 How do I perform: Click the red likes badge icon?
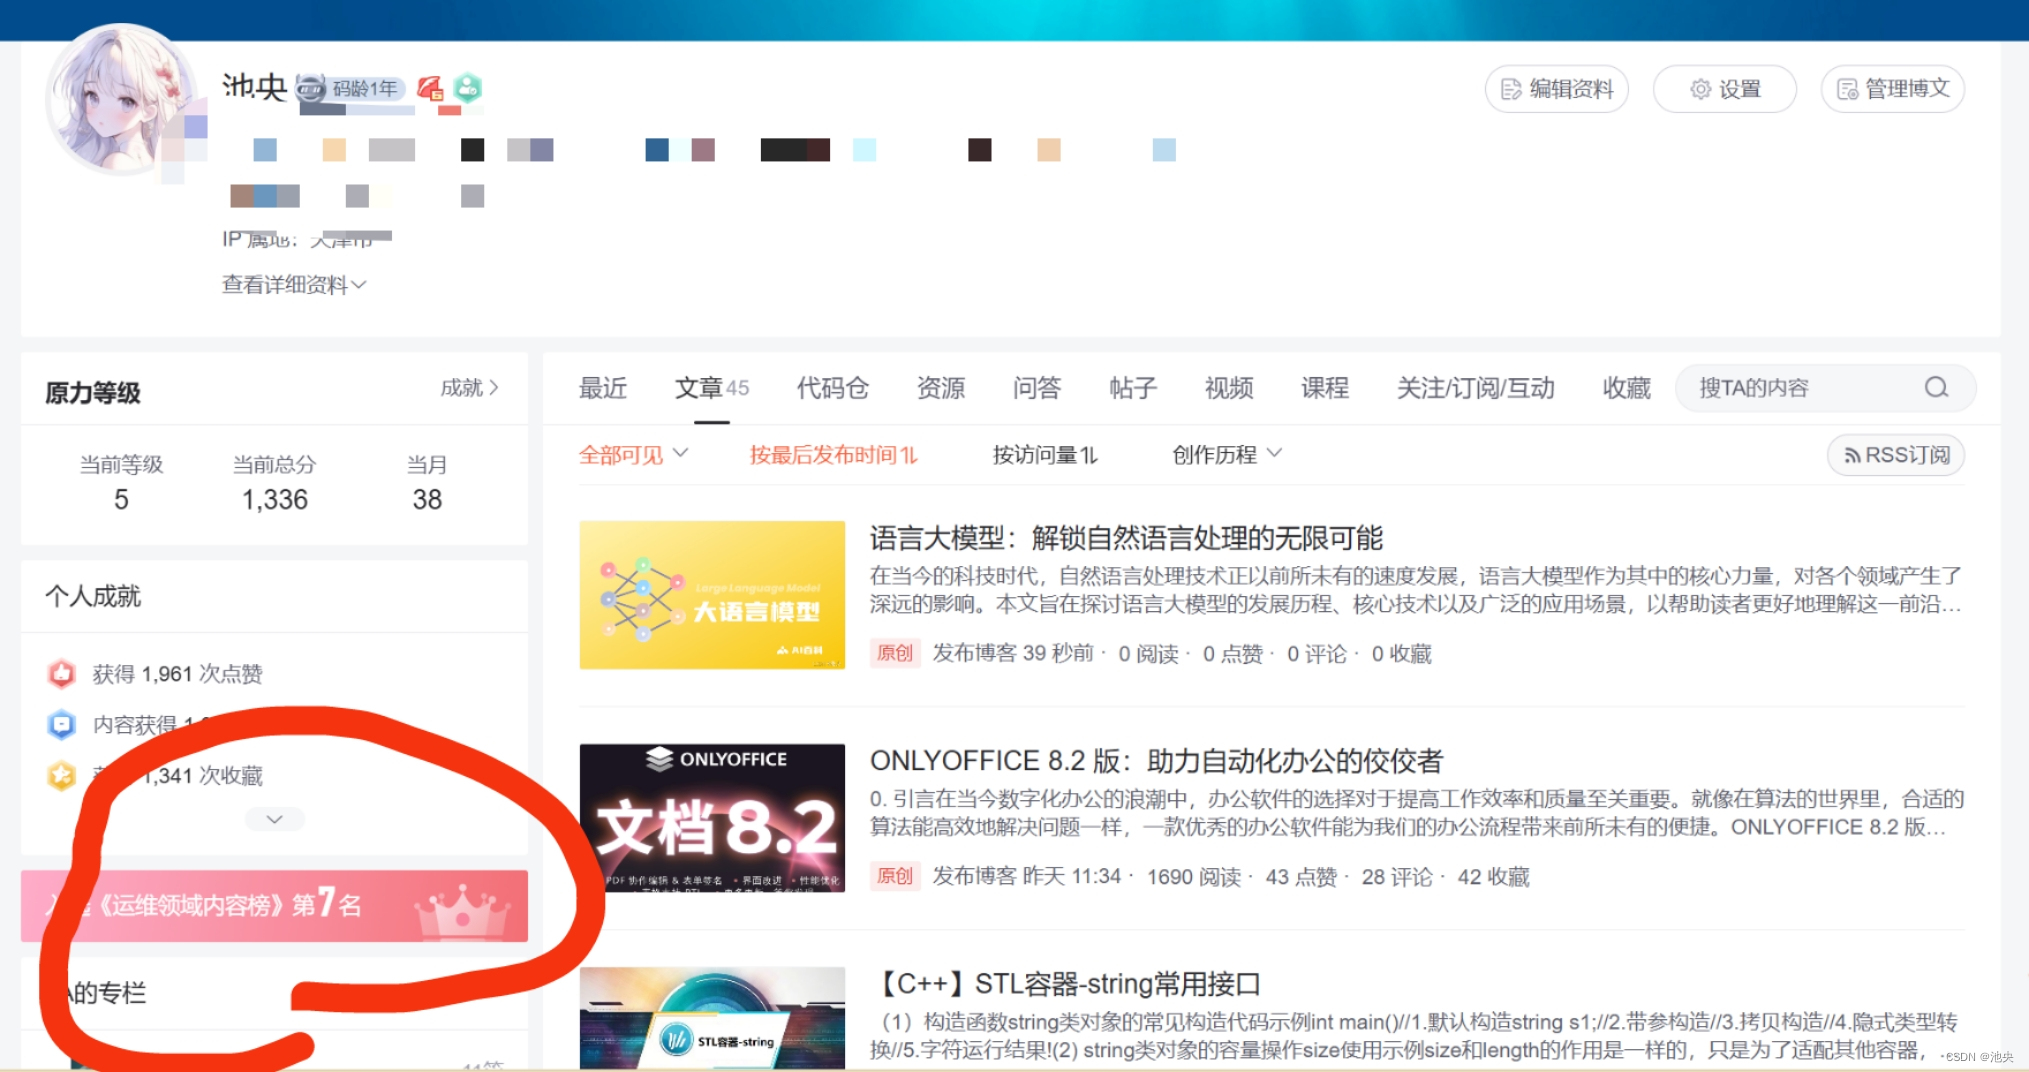(62, 674)
